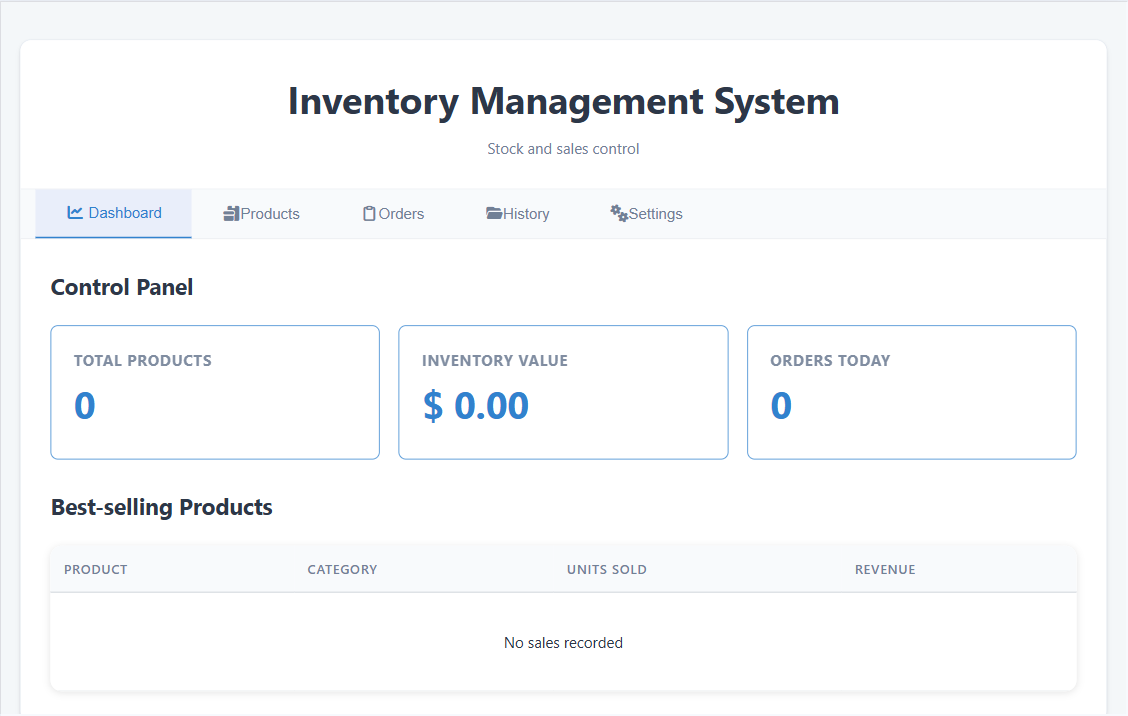Click the Total Products card
1128x716 pixels.
[x=214, y=391]
